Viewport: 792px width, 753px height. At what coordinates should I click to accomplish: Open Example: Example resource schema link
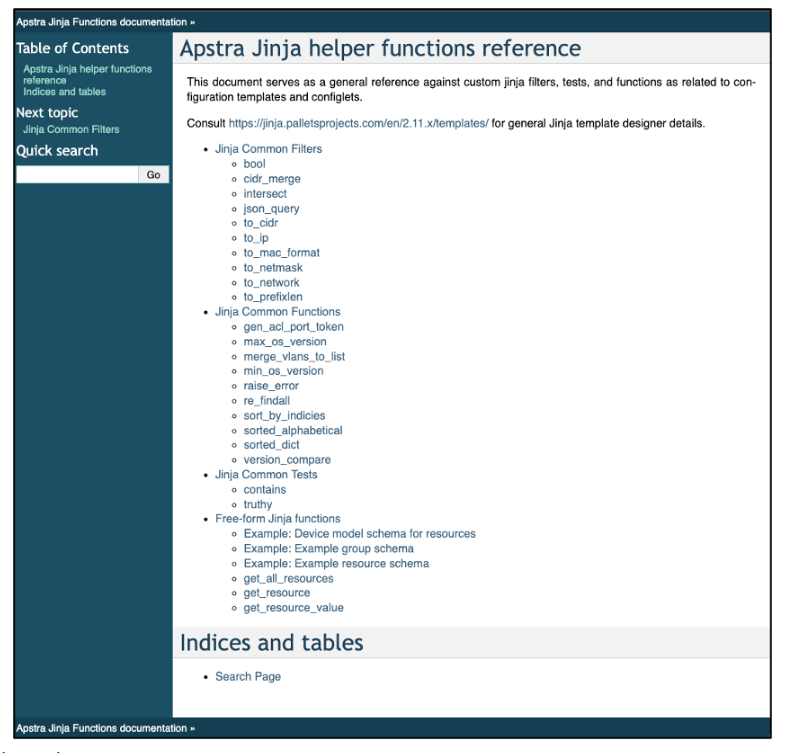pos(336,564)
